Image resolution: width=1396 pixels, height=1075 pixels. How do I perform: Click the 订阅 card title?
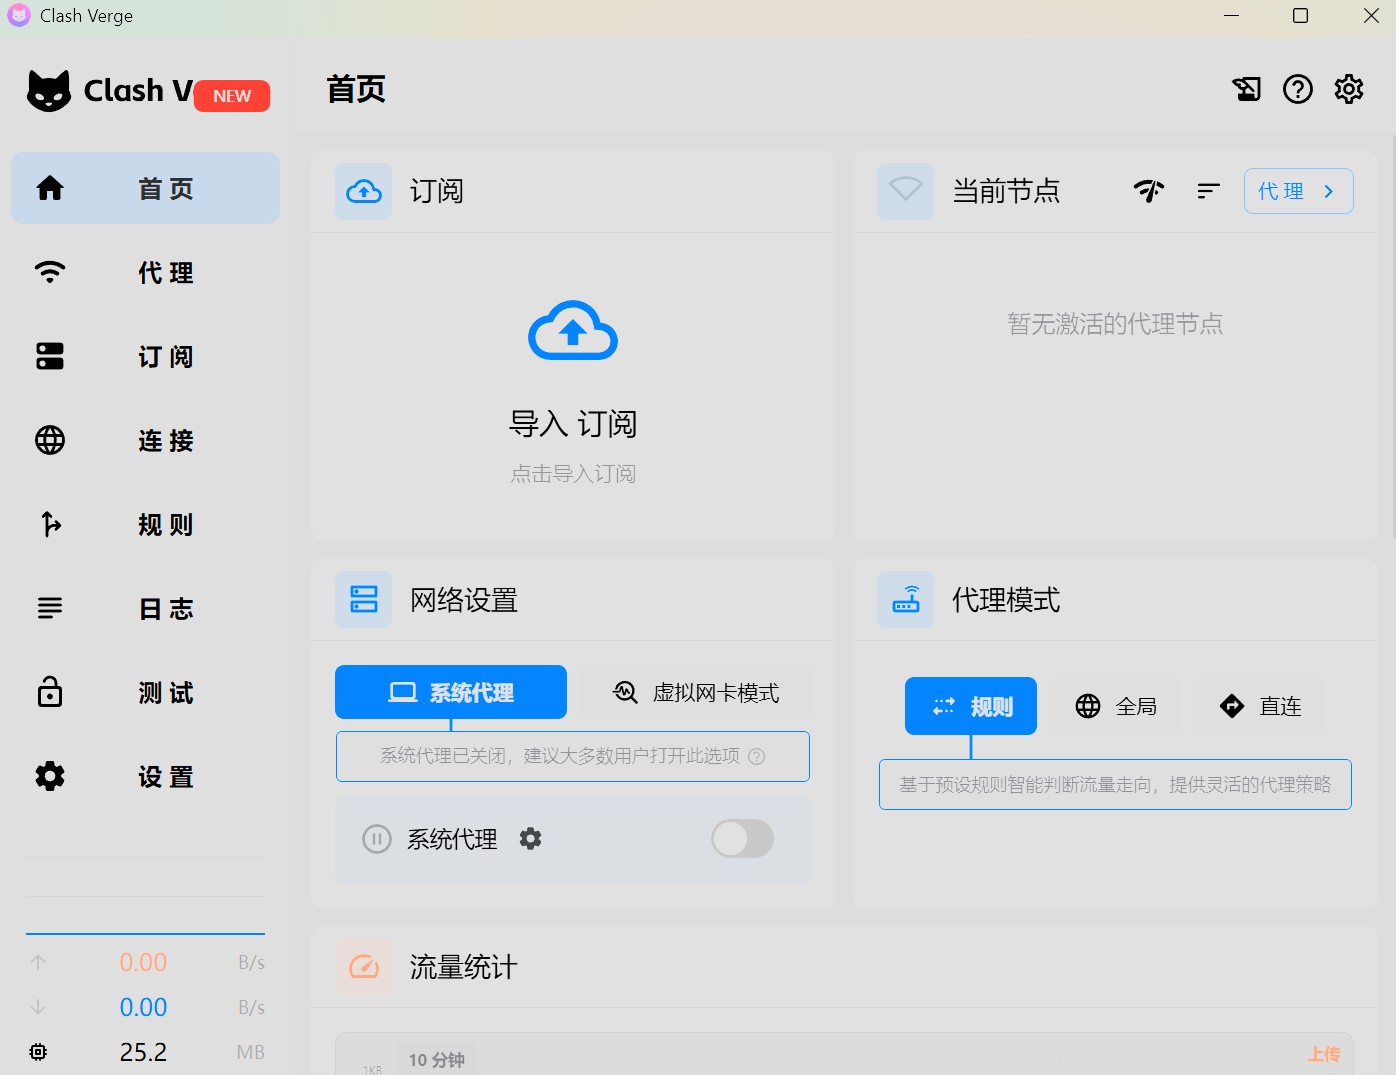(437, 191)
